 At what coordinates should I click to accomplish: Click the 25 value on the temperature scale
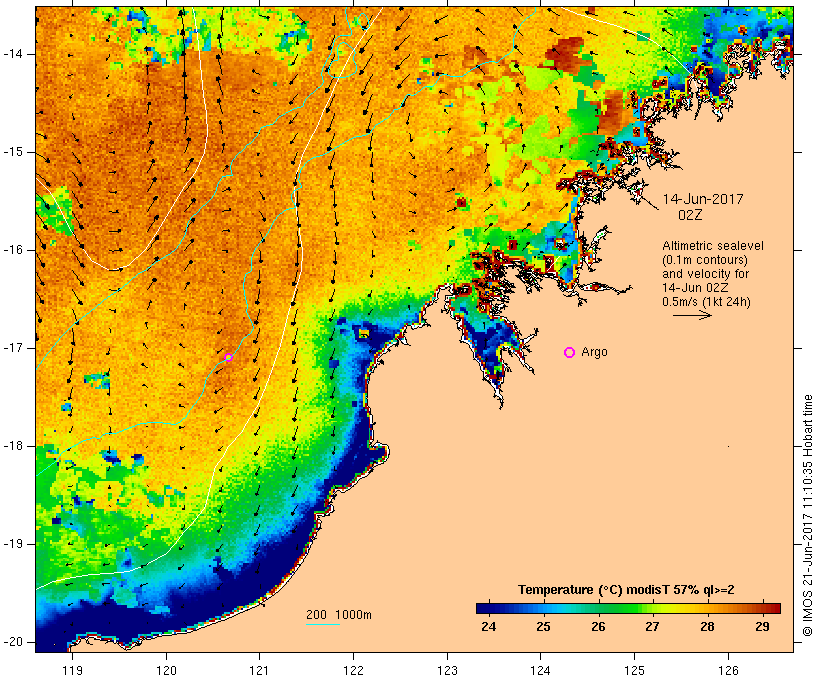tap(543, 627)
